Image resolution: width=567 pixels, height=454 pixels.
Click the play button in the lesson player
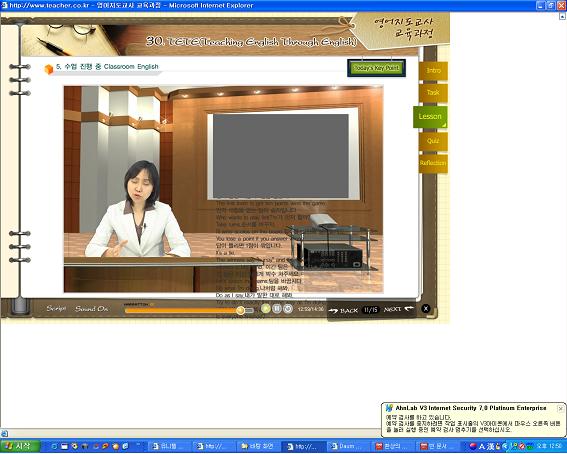pos(266,309)
